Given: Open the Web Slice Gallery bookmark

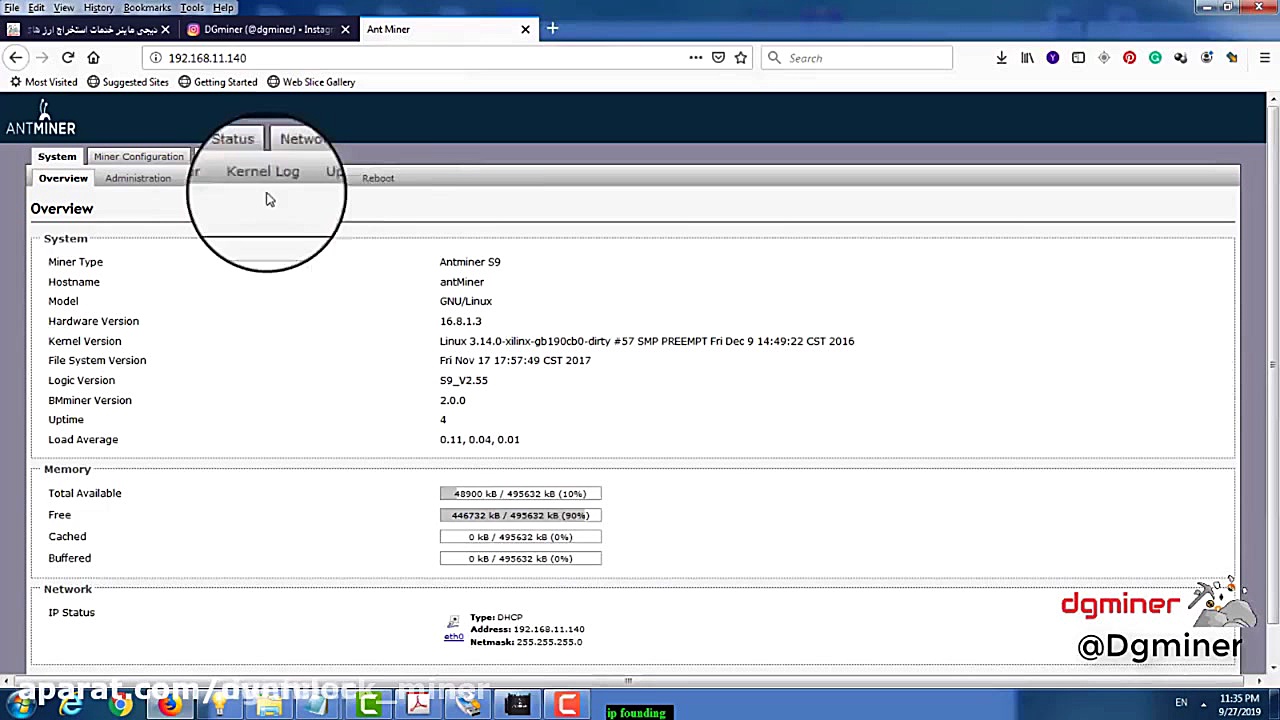Looking at the screenshot, I should 310,82.
